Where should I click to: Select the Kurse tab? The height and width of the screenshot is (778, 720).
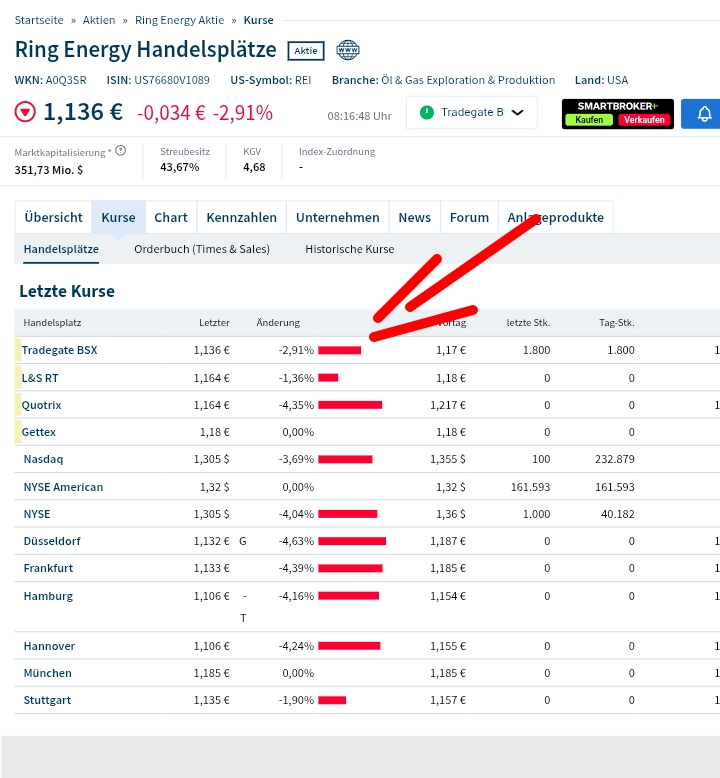tap(119, 217)
